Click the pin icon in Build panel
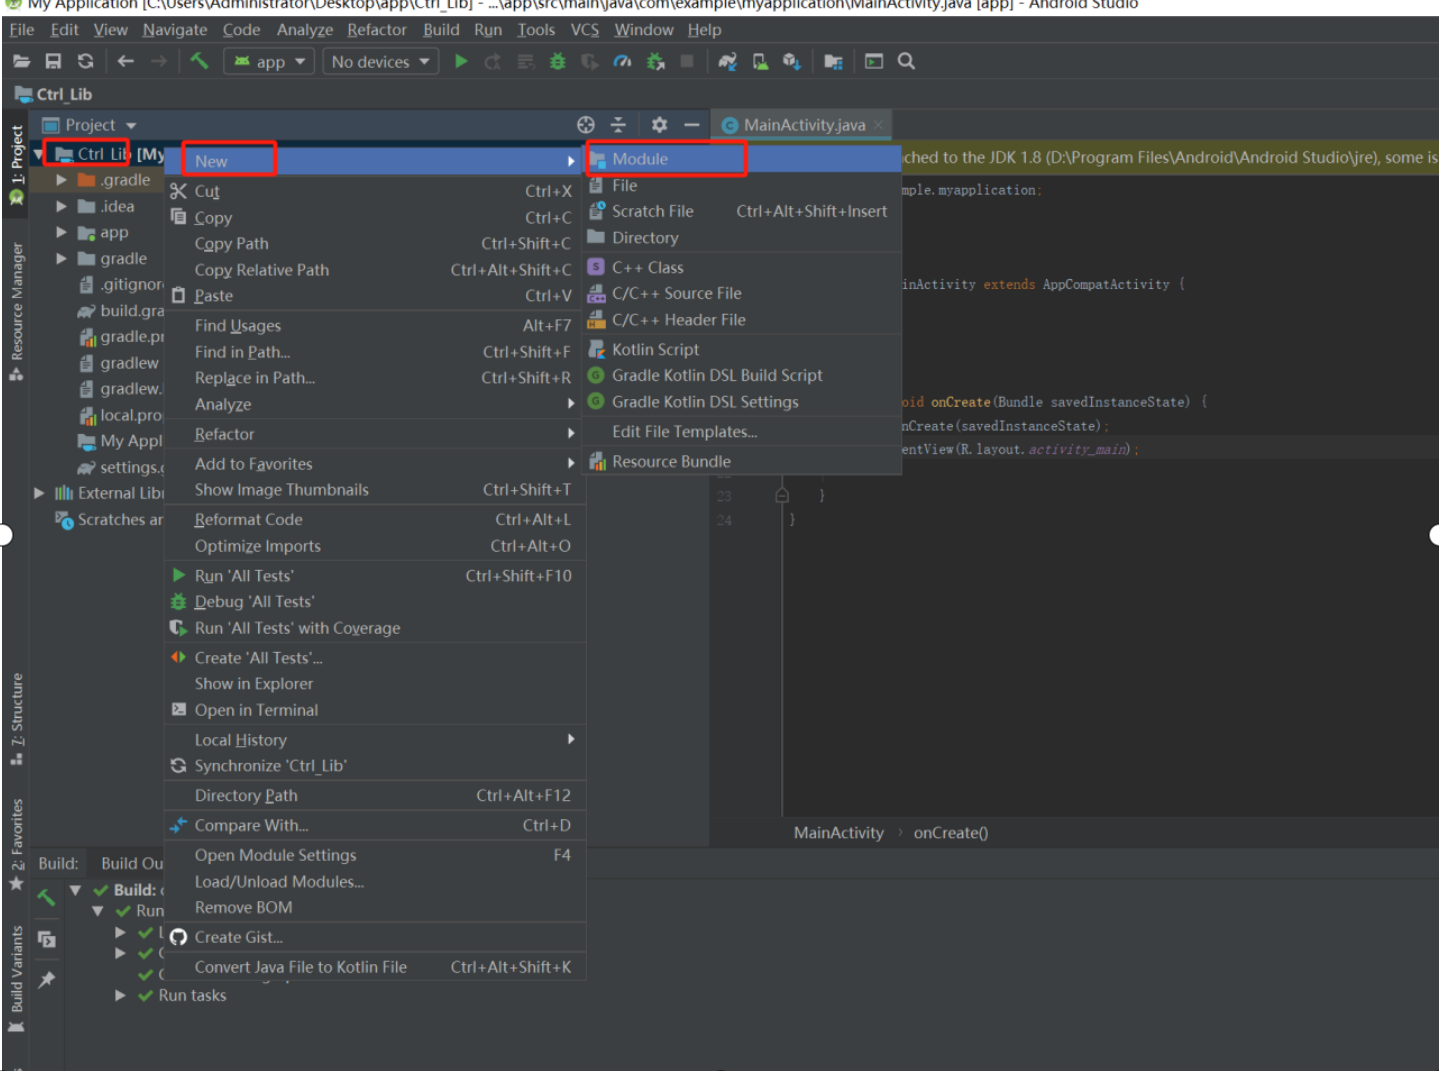The image size is (1439, 1071). click(46, 979)
